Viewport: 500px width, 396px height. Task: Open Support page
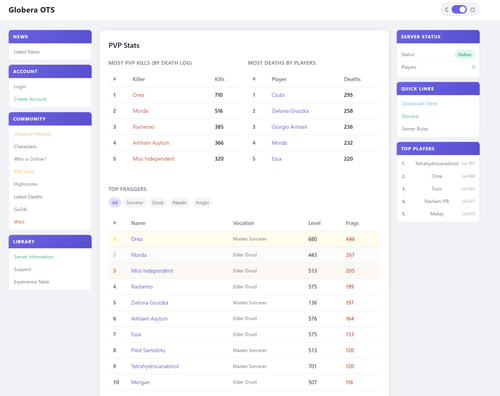tap(22, 269)
